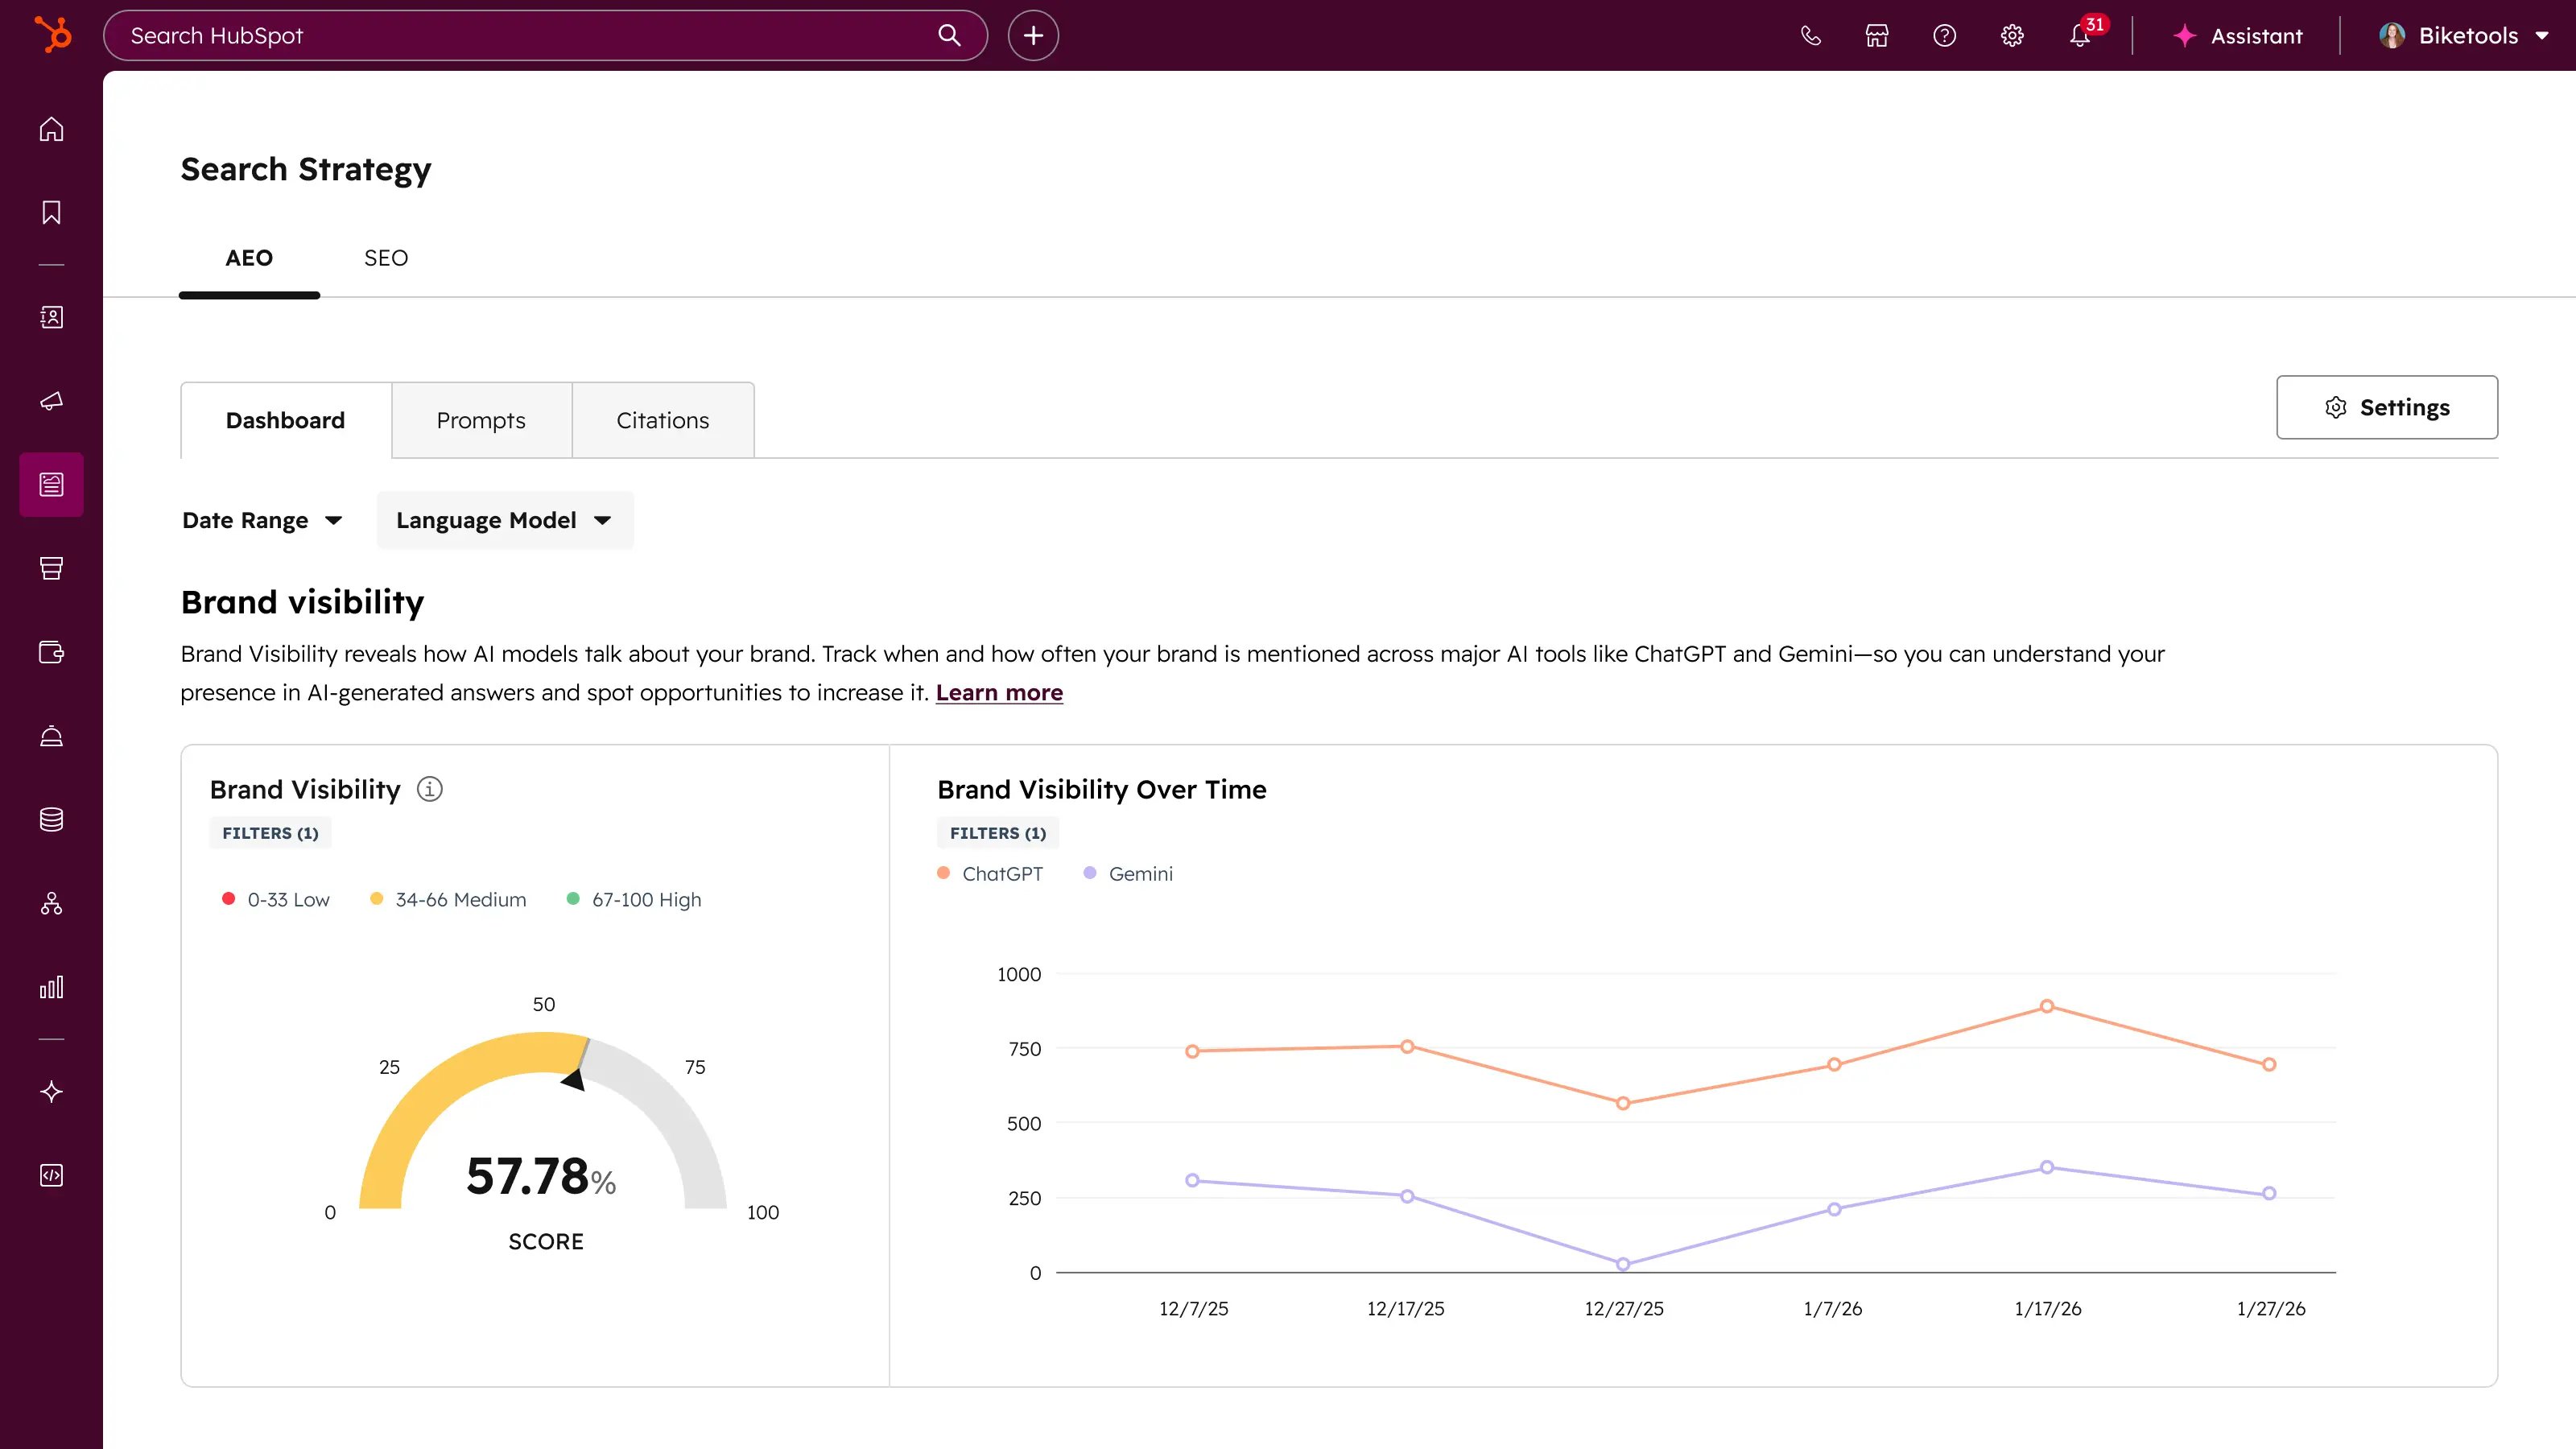Click the Data Management database icon
2576x1449 pixels.
pyautogui.click(x=51, y=819)
